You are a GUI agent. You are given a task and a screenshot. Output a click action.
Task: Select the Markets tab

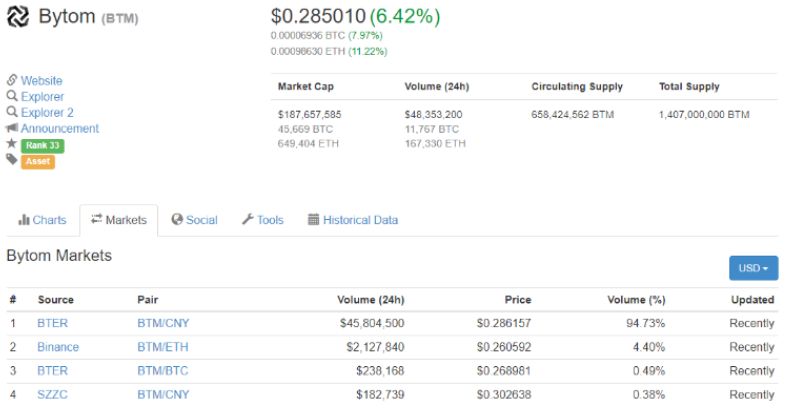(118, 220)
